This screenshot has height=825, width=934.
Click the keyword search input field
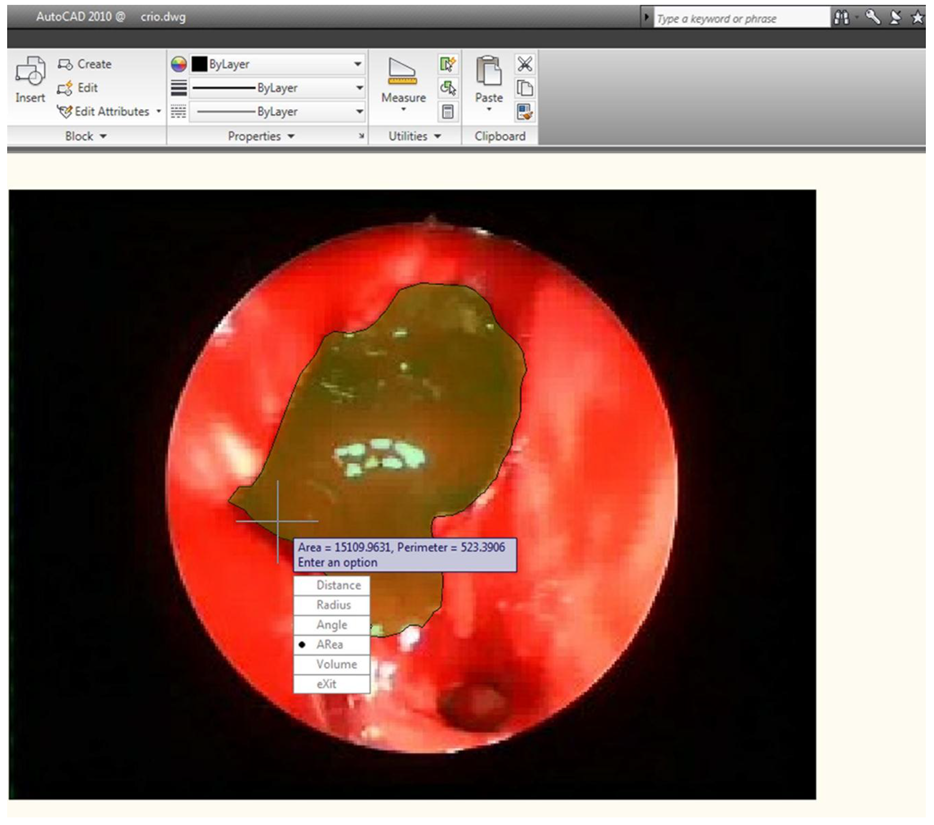(x=740, y=18)
